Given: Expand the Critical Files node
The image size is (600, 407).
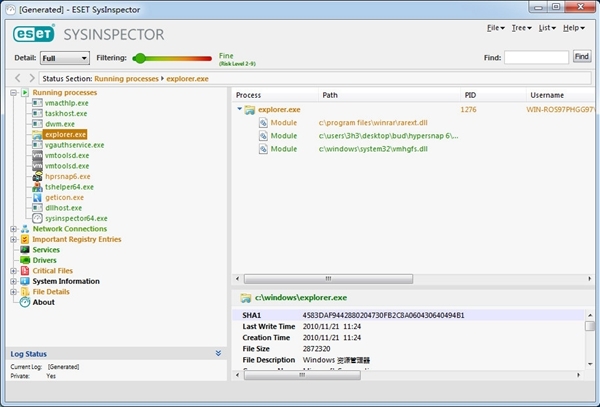Looking at the screenshot, I should point(13,270).
